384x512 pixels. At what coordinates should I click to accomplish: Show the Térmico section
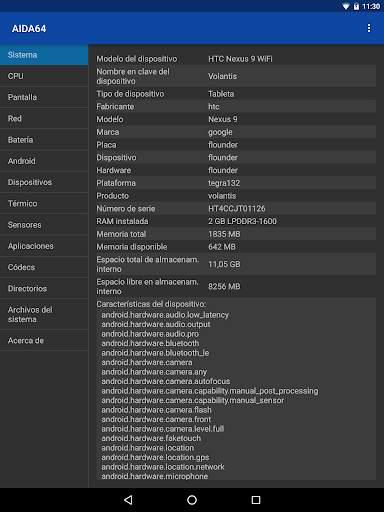44,203
